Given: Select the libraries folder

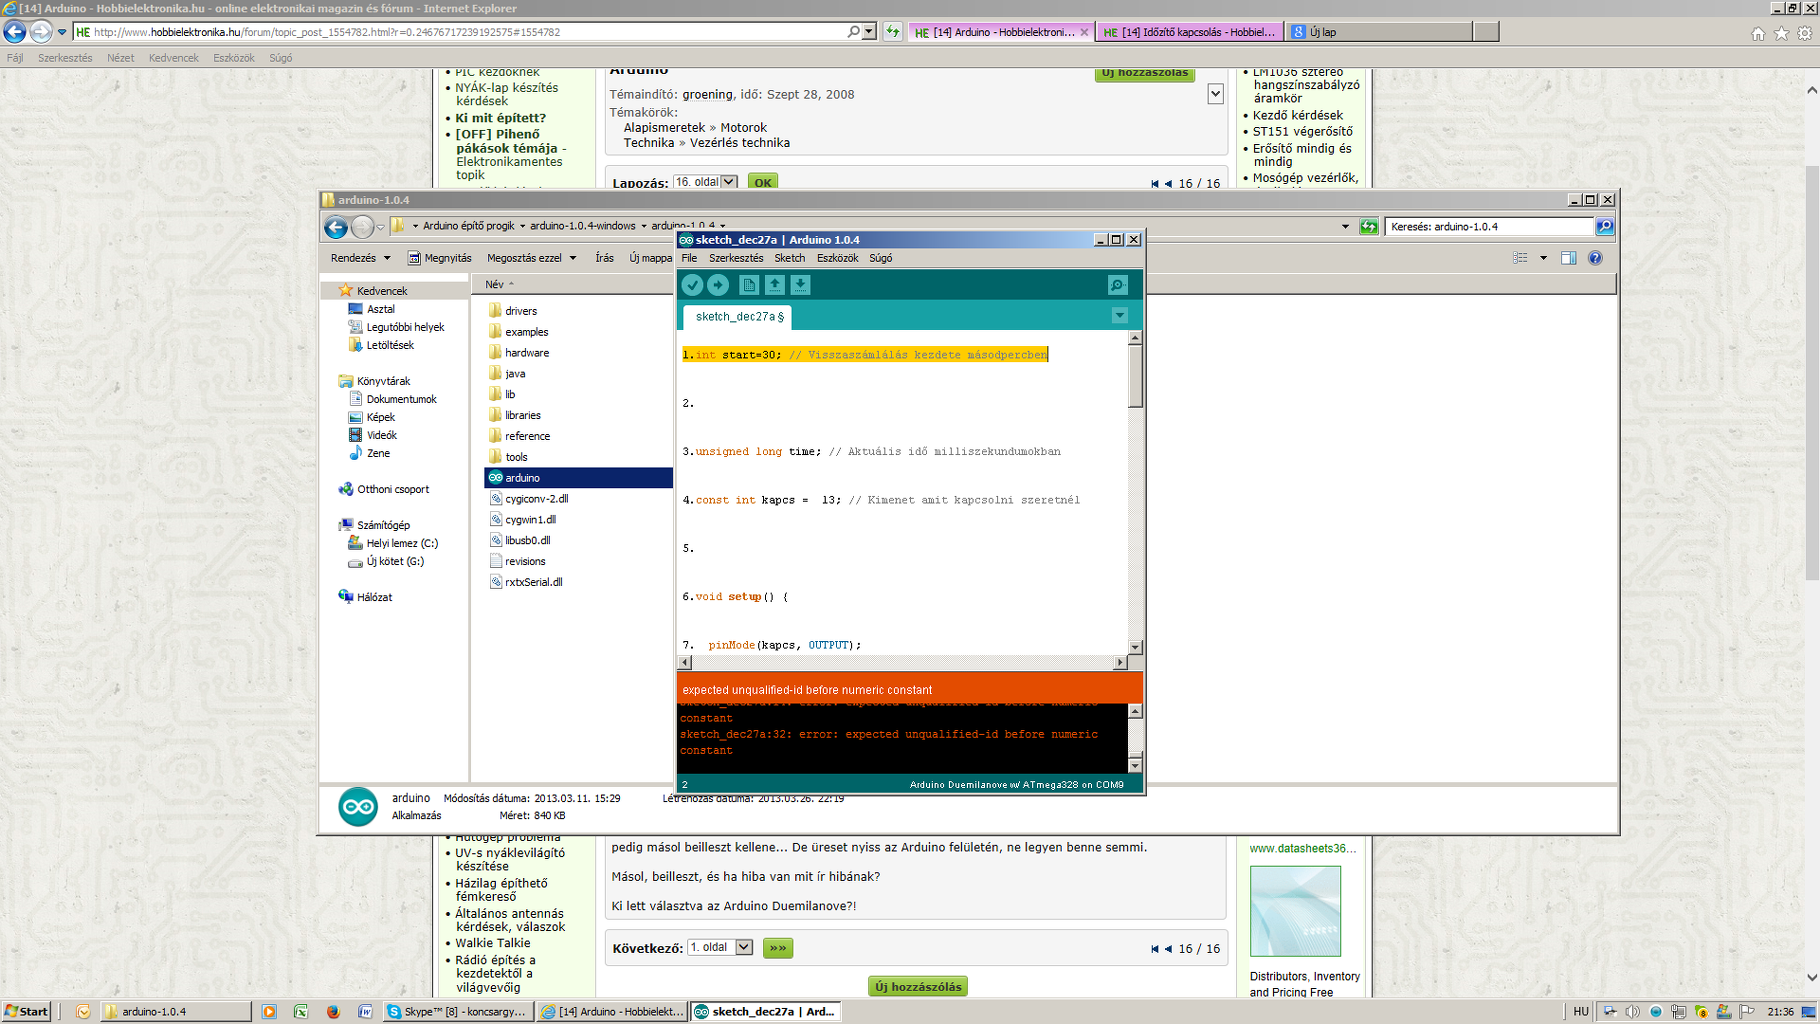Looking at the screenshot, I should 523,415.
